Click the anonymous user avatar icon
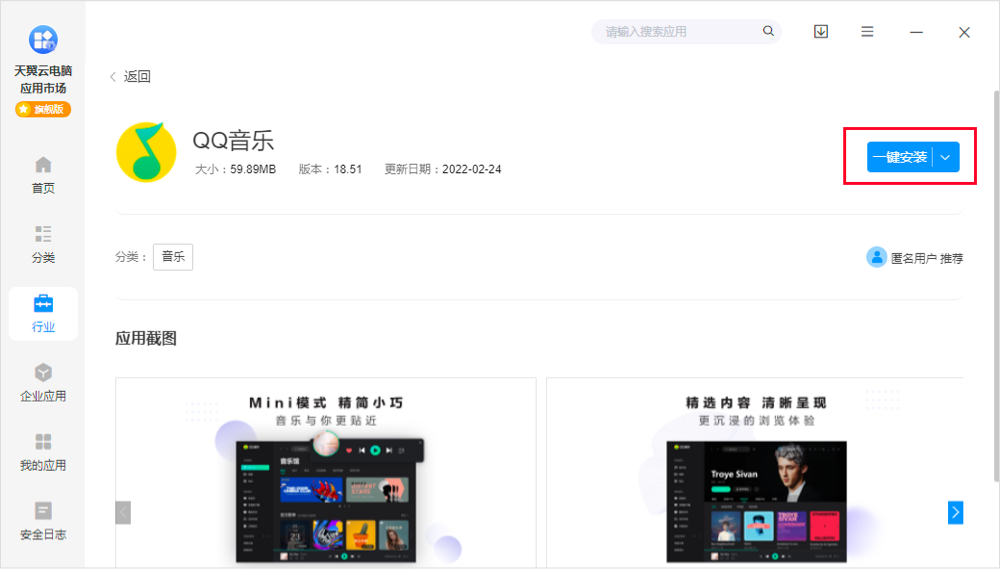 point(876,257)
